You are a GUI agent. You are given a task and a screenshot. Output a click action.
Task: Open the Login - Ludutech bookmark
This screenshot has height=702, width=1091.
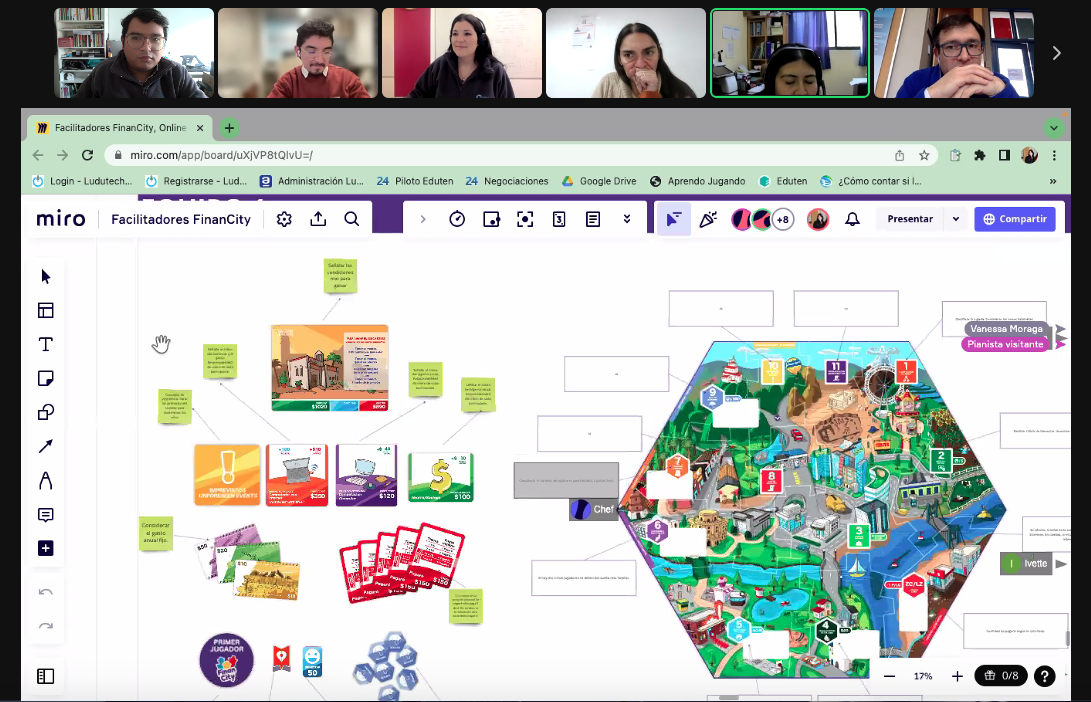pos(82,181)
